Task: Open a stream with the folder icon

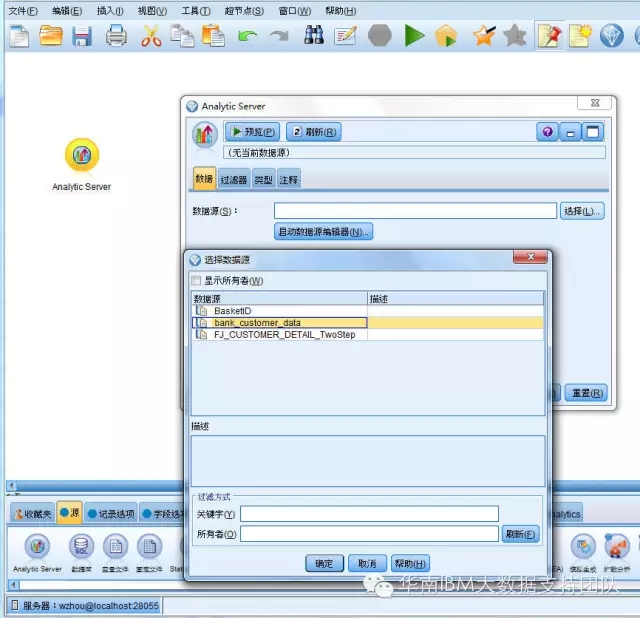Action: [51, 36]
